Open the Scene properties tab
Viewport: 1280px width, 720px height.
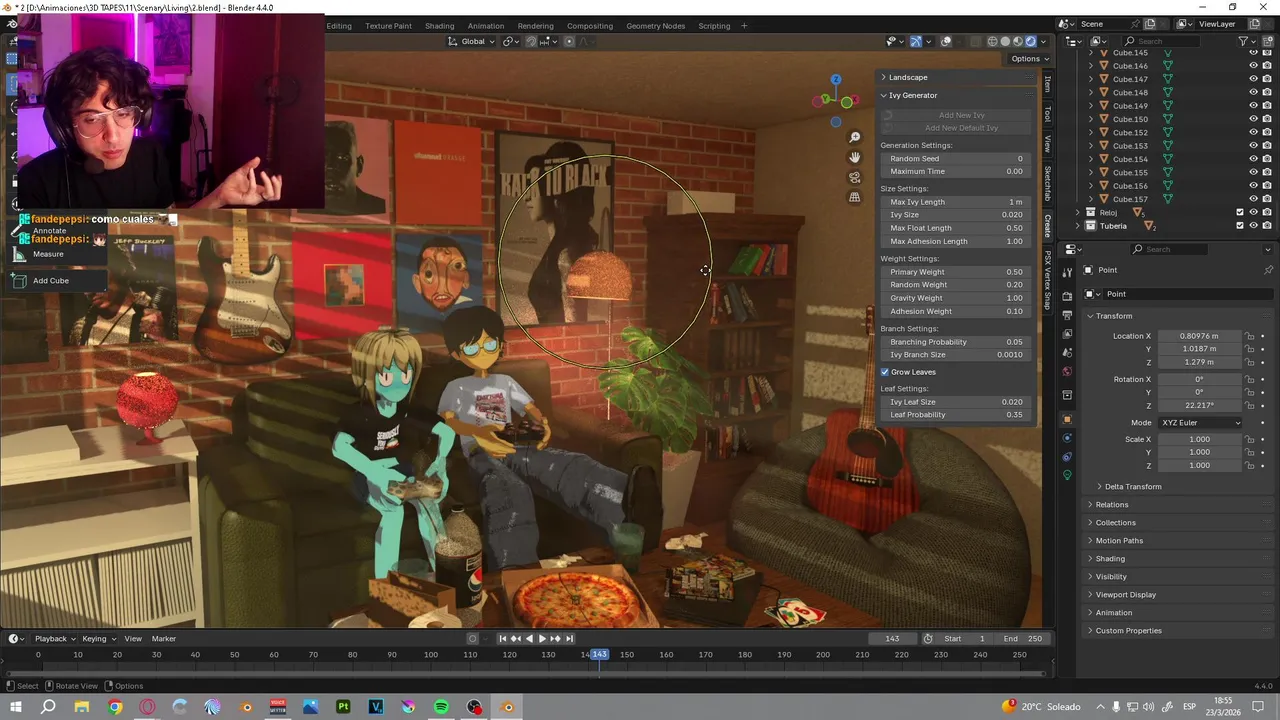[1068, 353]
